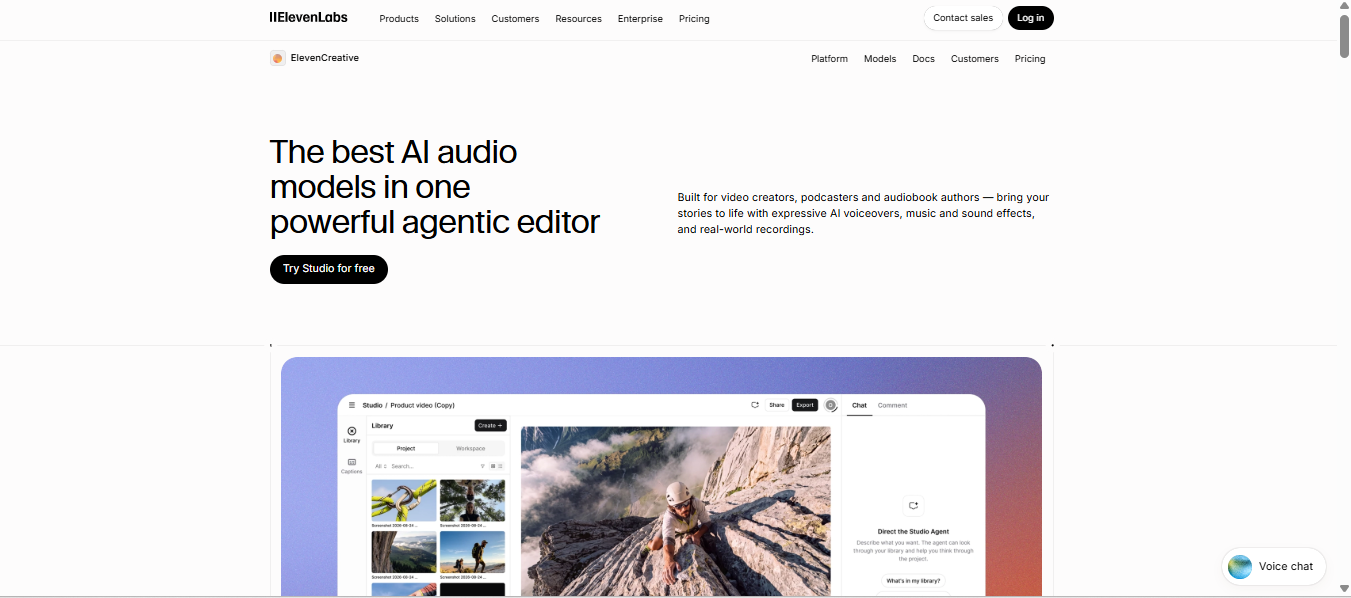Click the page scrollbar up arrow
Image resolution: width=1351 pixels, height=598 pixels.
(1343, 6)
